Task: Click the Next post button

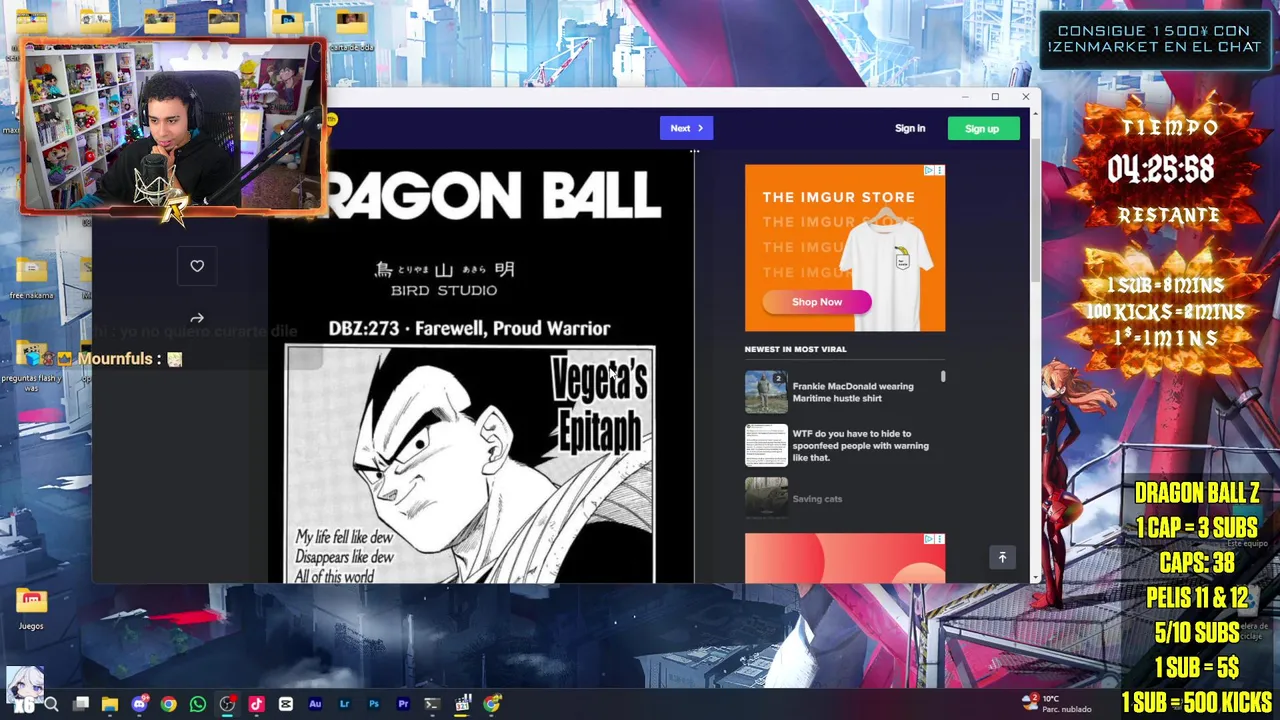Action: click(x=686, y=128)
